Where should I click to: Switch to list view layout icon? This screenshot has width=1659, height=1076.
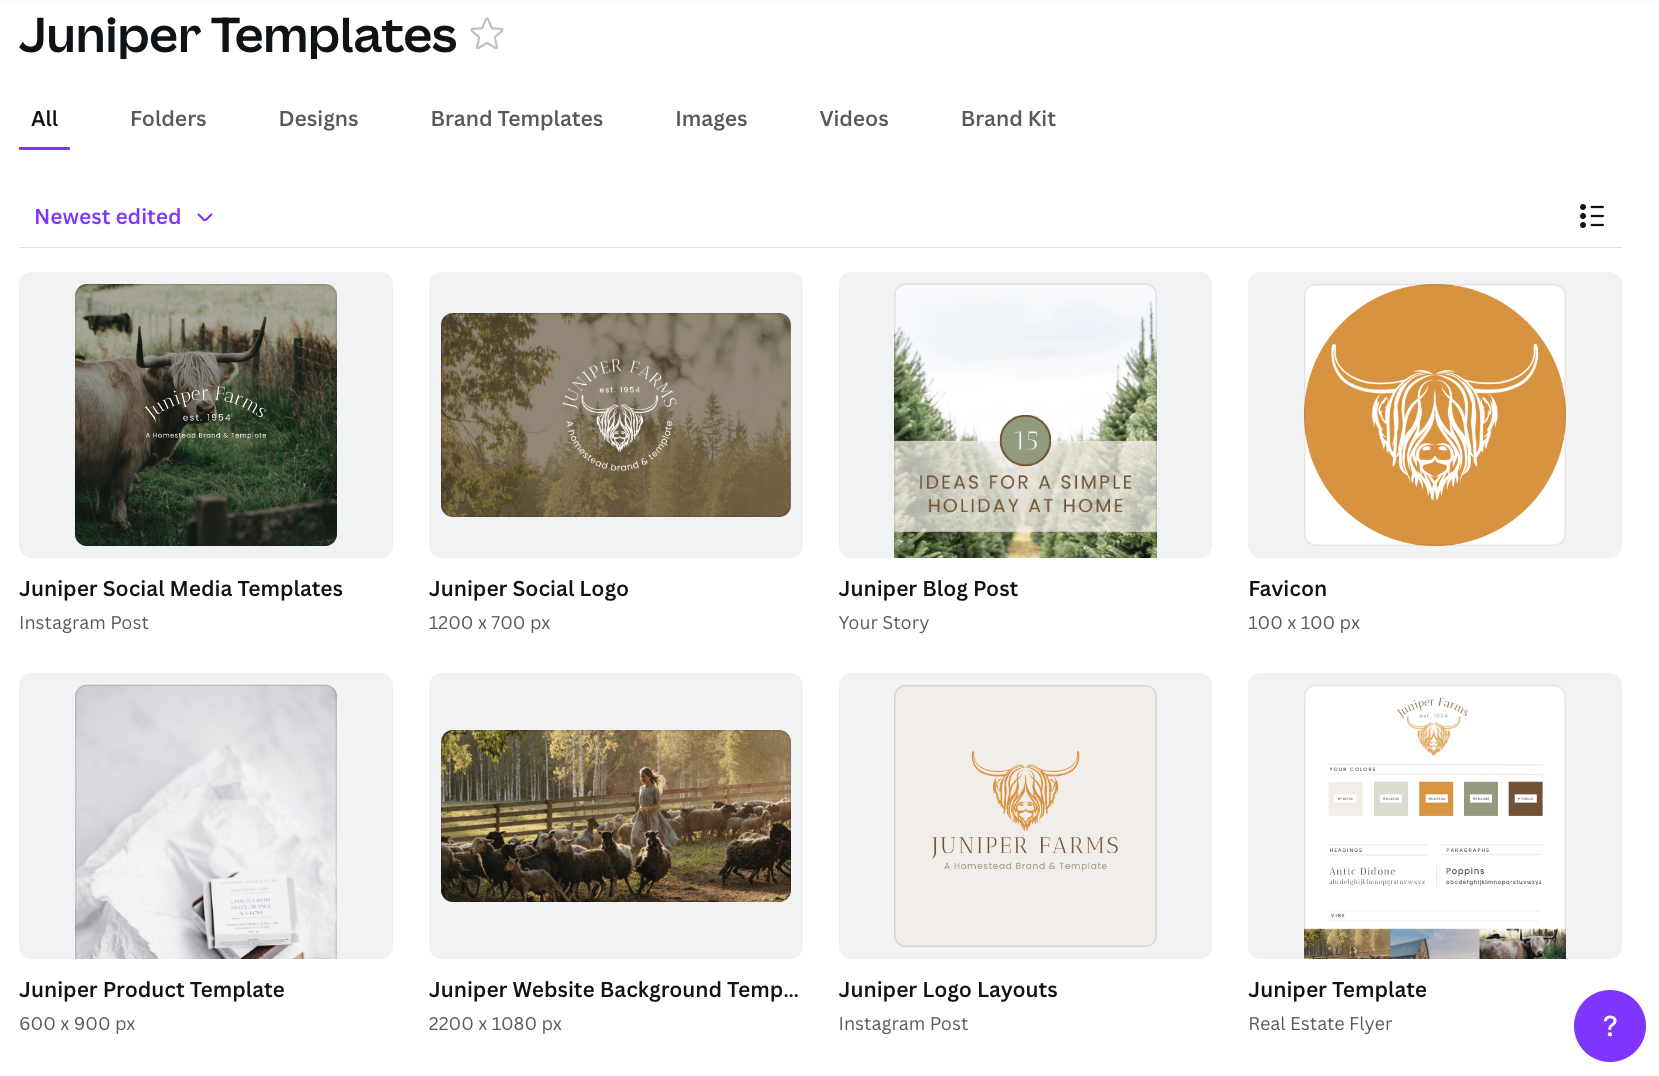pyautogui.click(x=1592, y=216)
